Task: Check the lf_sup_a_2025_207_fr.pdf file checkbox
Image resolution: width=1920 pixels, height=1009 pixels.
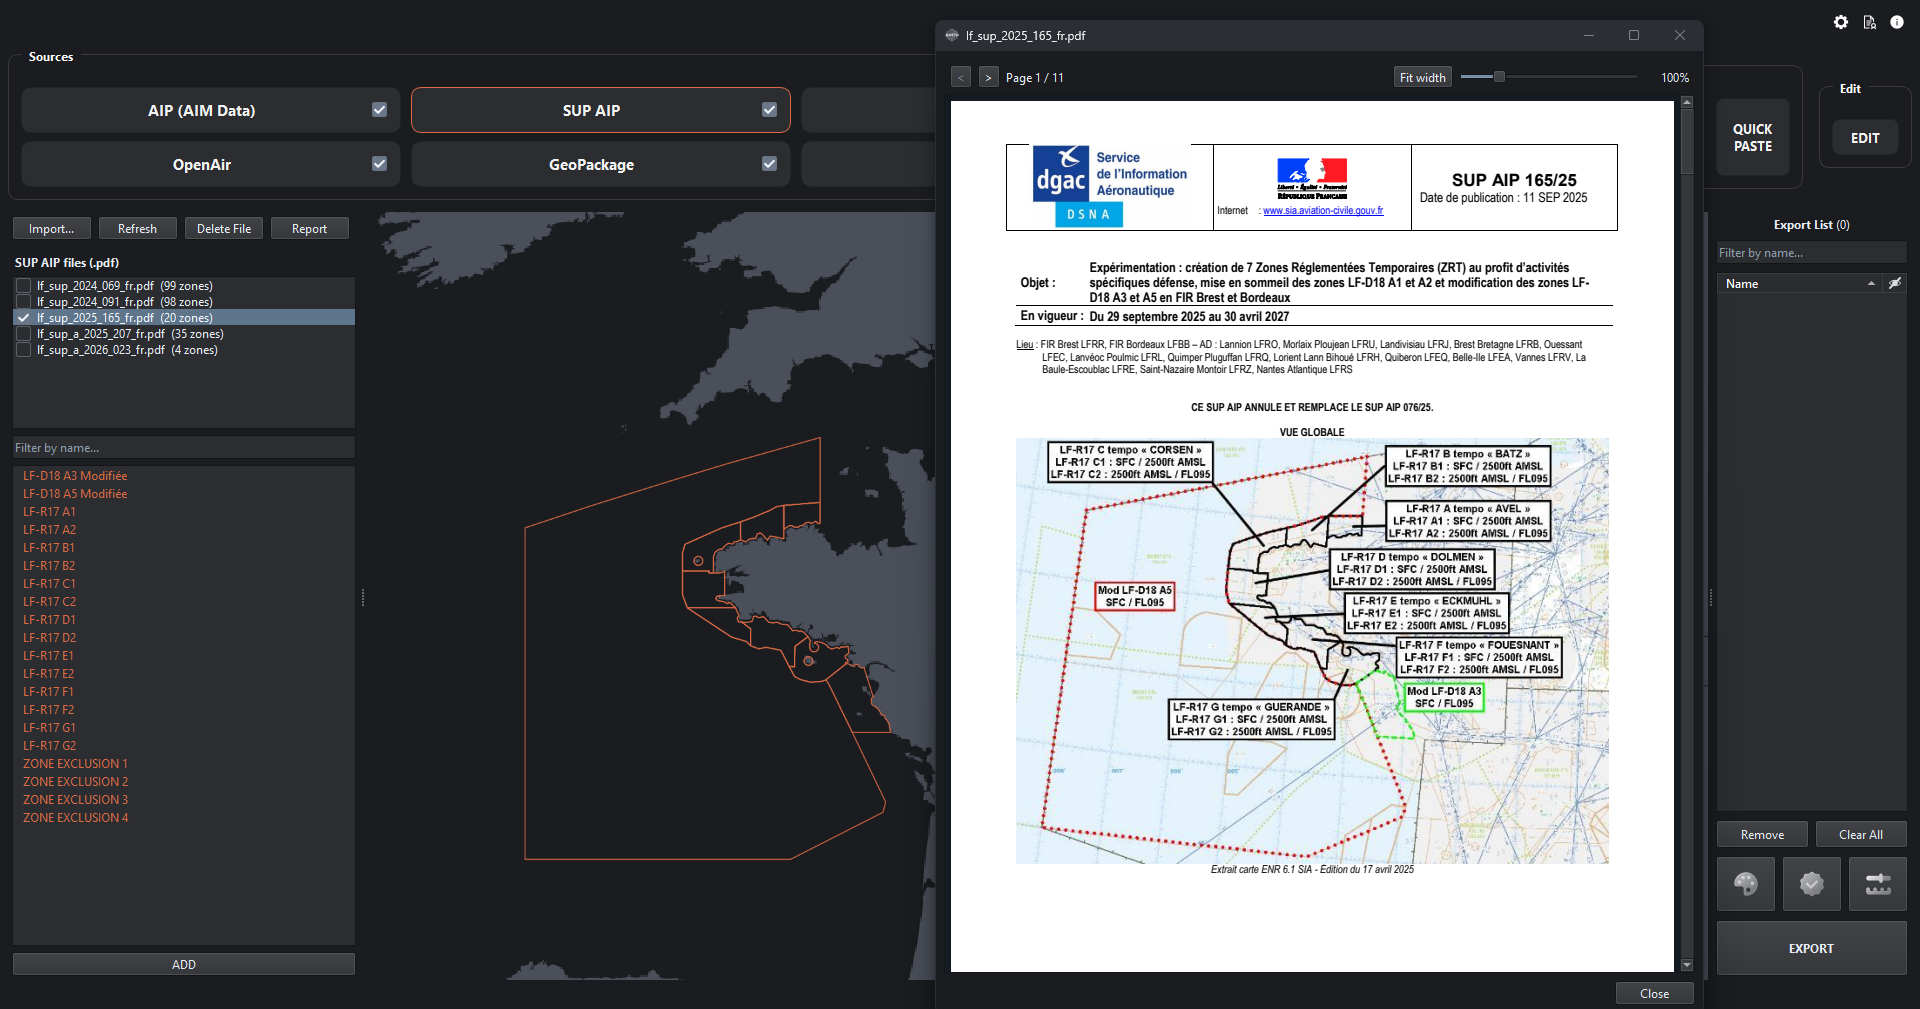Action: click(24, 334)
